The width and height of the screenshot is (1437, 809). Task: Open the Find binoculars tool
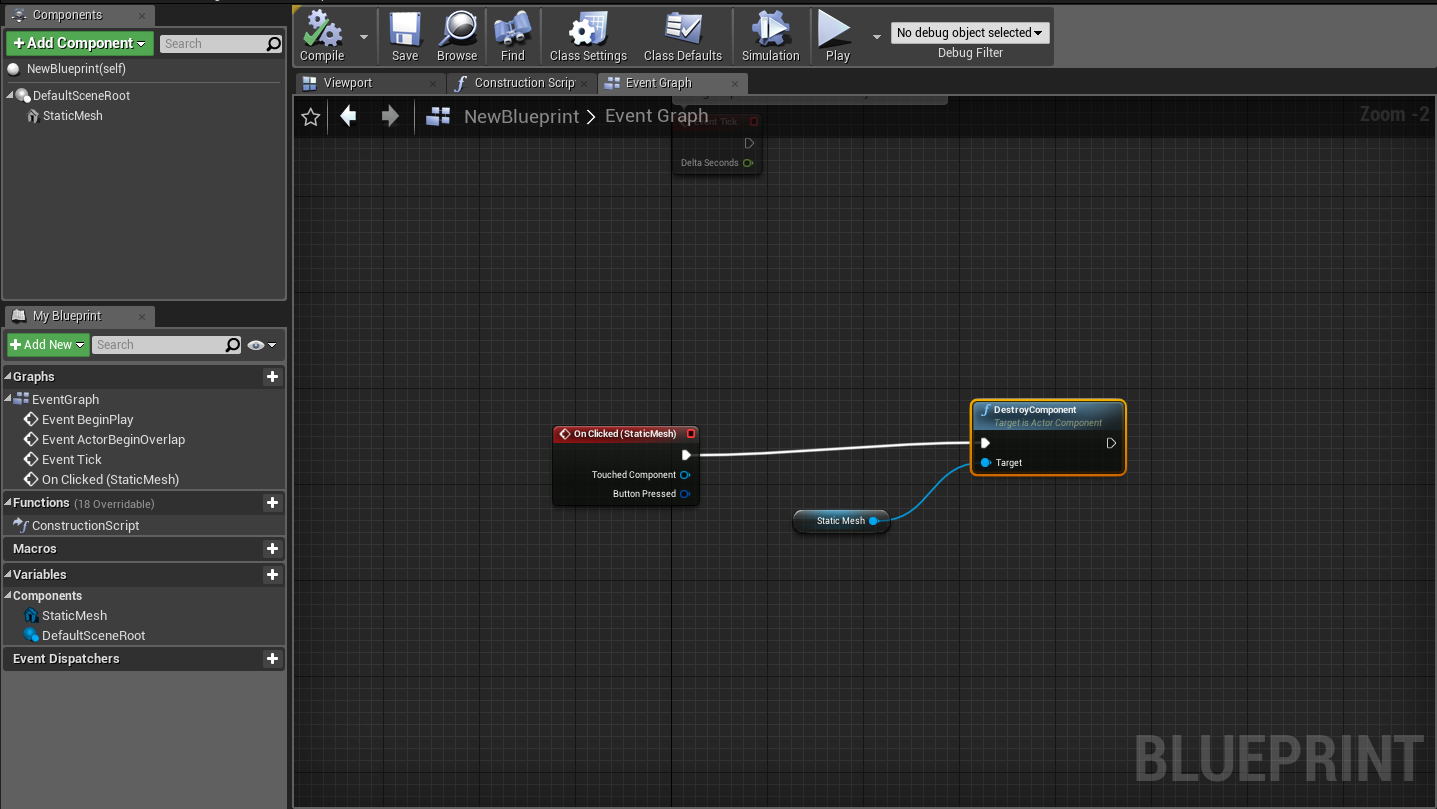pyautogui.click(x=513, y=37)
